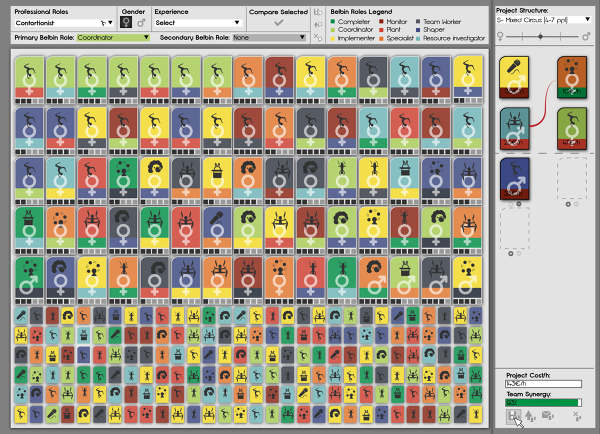
Task: Select blue contortionist card in Project Structure
Action: (x=515, y=179)
